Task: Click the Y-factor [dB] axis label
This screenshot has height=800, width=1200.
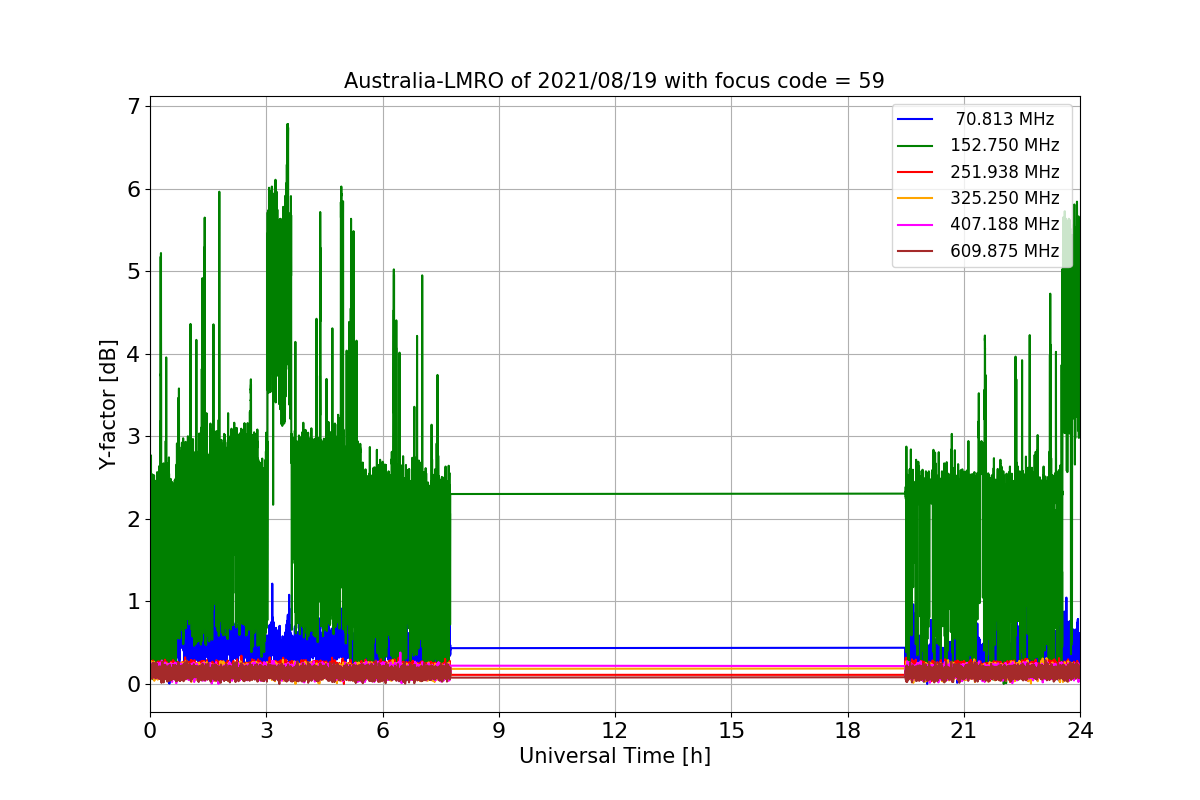Action: [108, 405]
